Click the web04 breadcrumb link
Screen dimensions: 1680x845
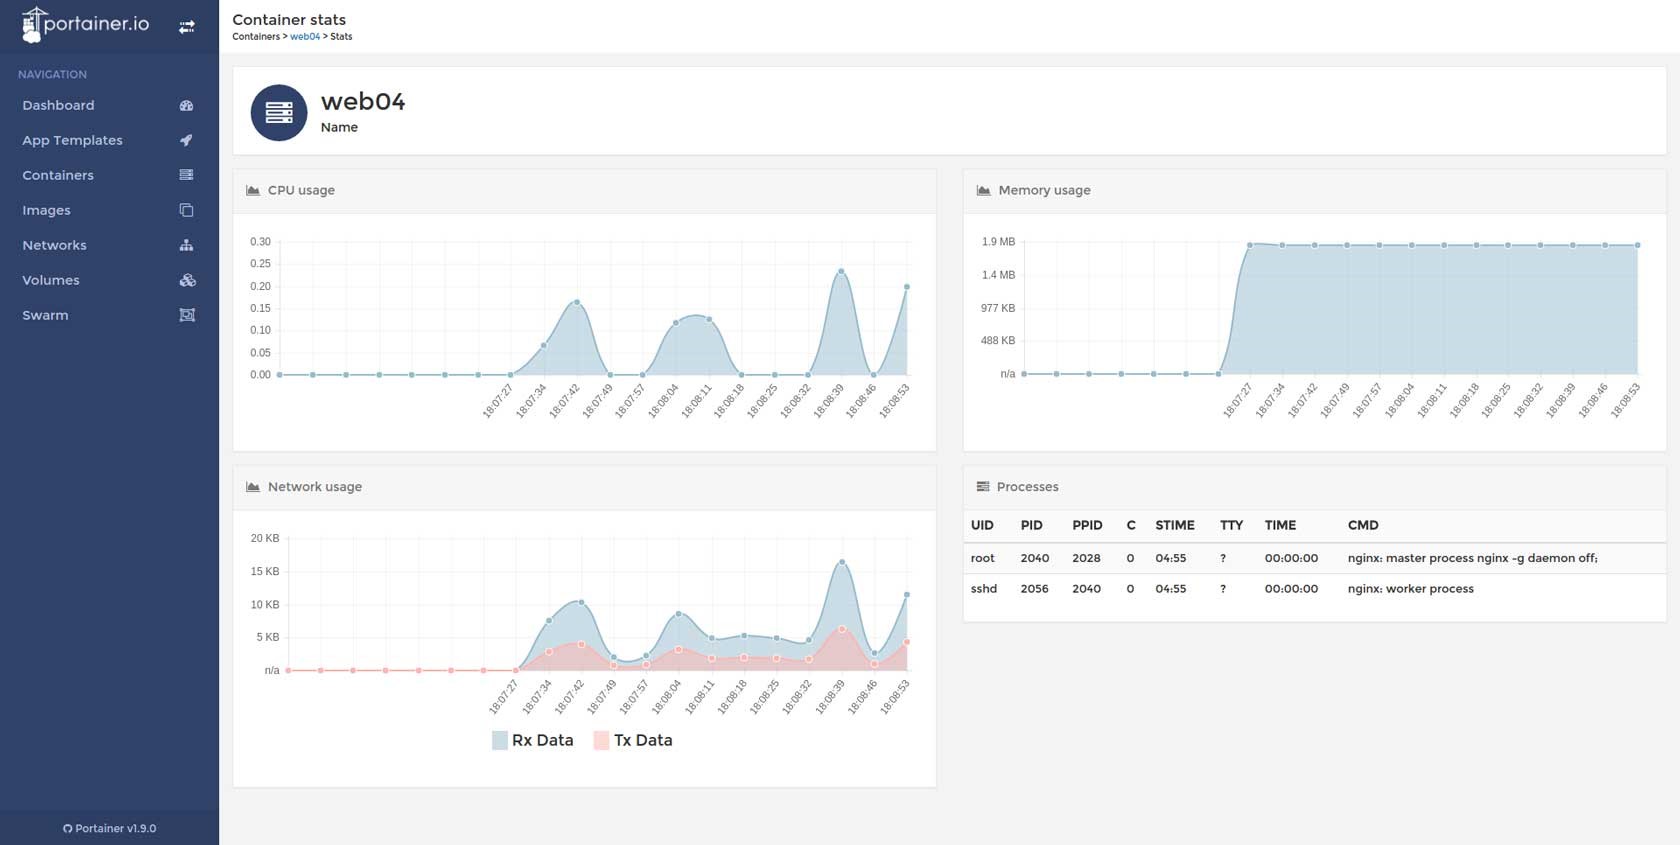point(305,37)
